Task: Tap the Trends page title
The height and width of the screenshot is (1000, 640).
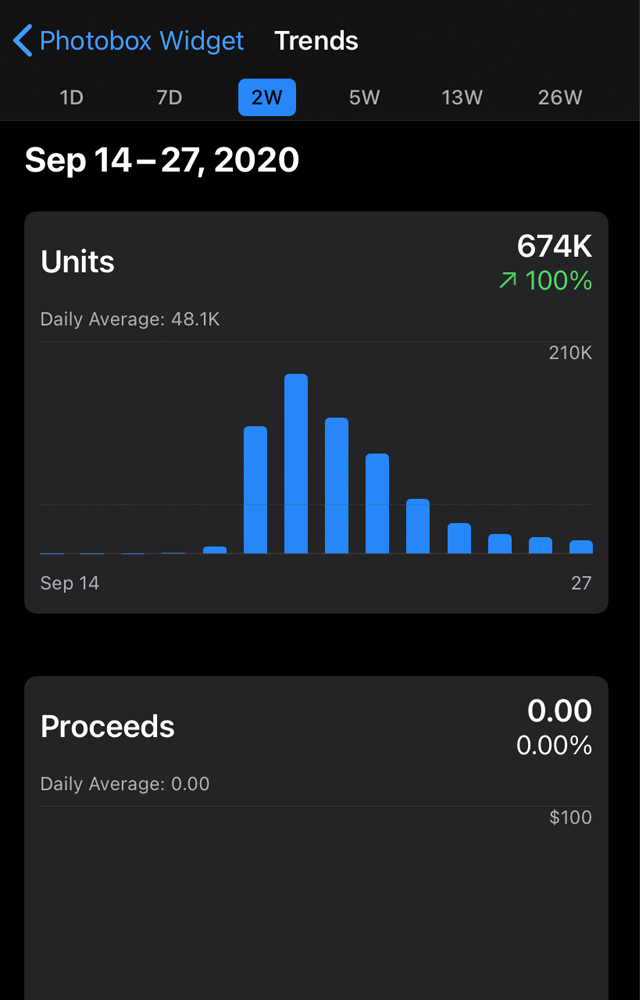Action: 316,41
